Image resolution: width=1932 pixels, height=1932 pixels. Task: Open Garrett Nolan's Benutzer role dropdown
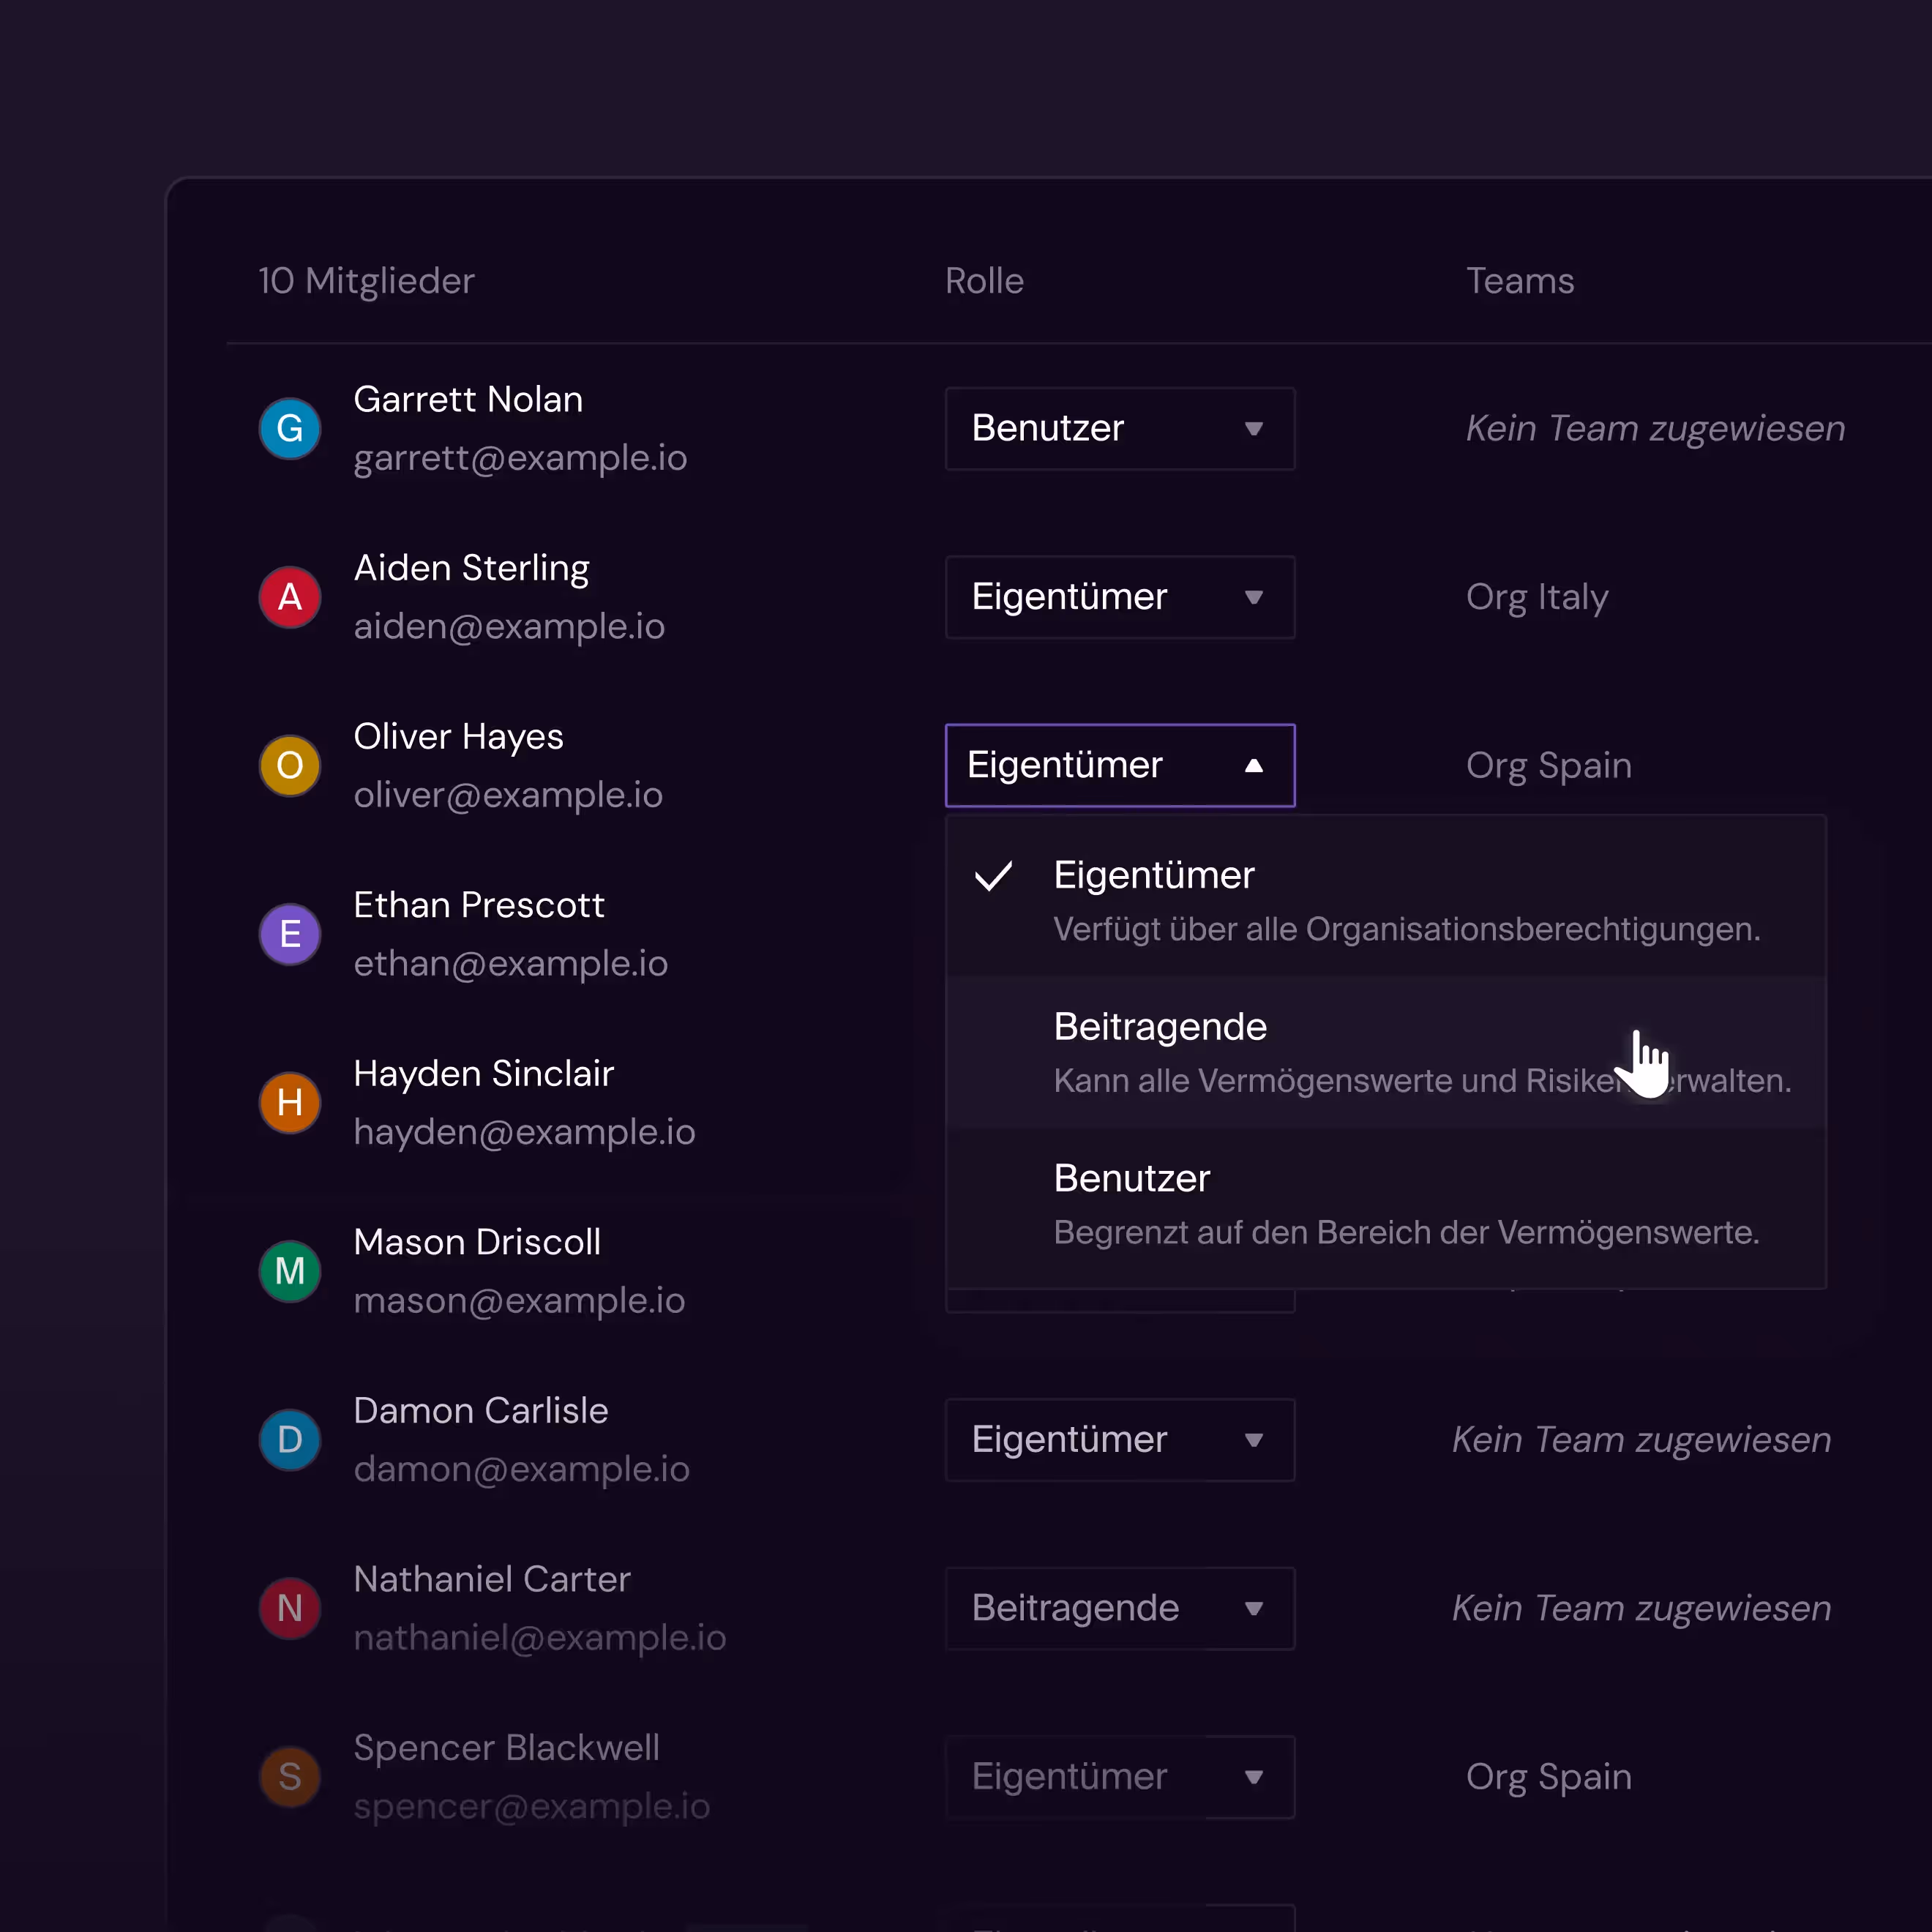(1119, 429)
